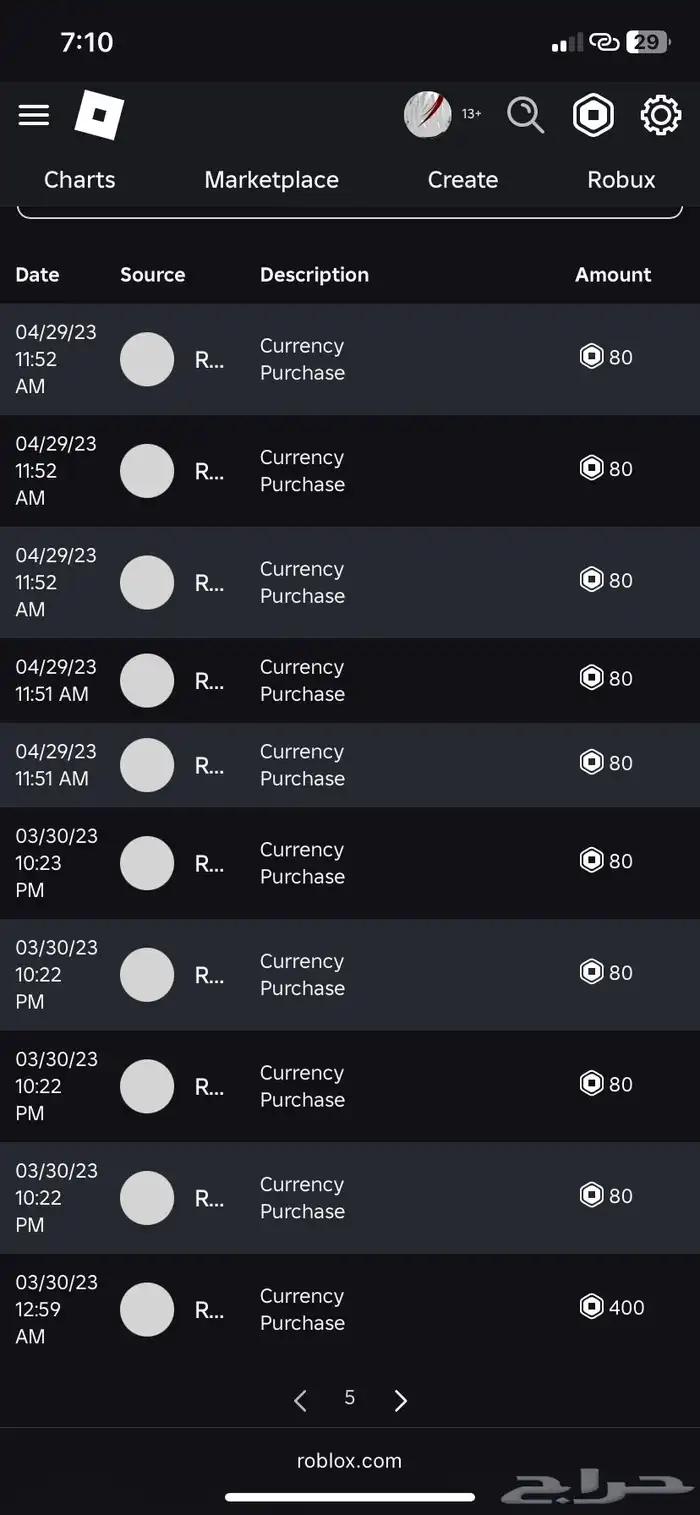Tap the roblox.com address bar
The height and width of the screenshot is (1515, 700).
tap(349, 1460)
